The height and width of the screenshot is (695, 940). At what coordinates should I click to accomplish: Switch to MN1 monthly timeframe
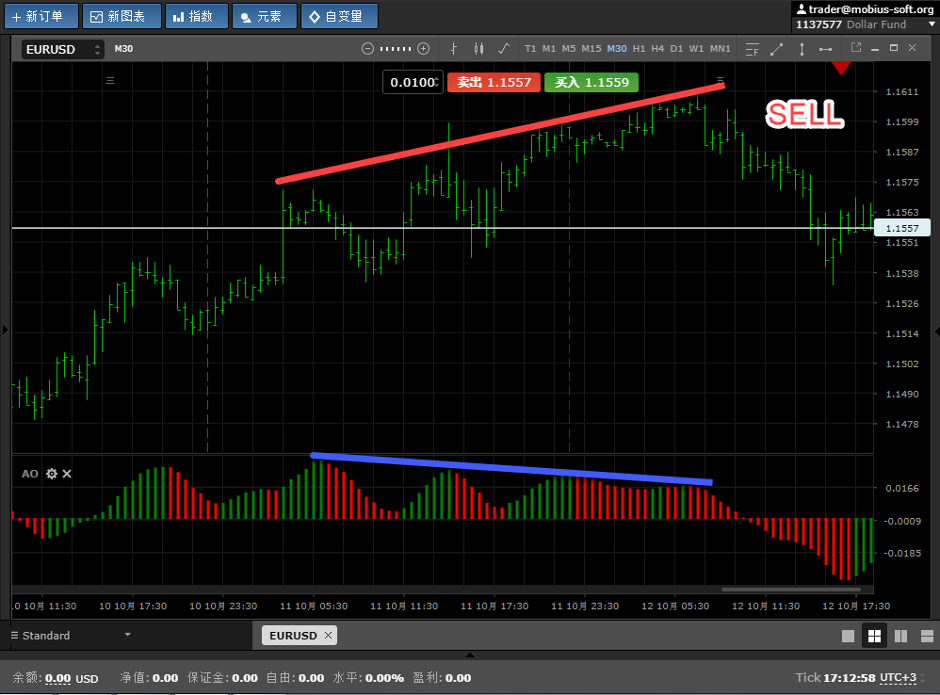(x=720, y=49)
